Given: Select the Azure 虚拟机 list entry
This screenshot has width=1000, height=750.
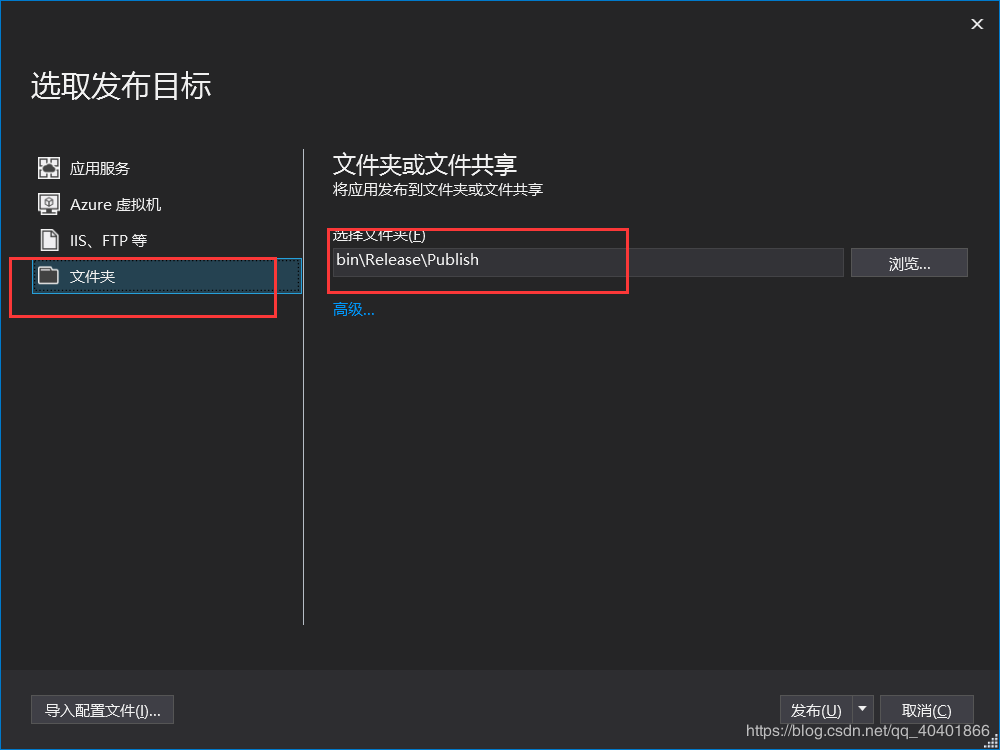Looking at the screenshot, I should tap(115, 203).
